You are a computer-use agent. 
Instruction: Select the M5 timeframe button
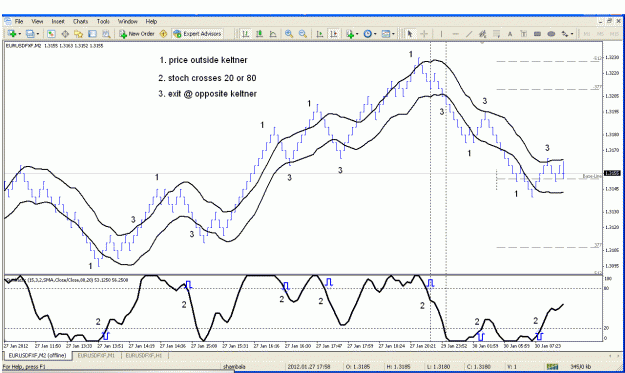click(600, 34)
